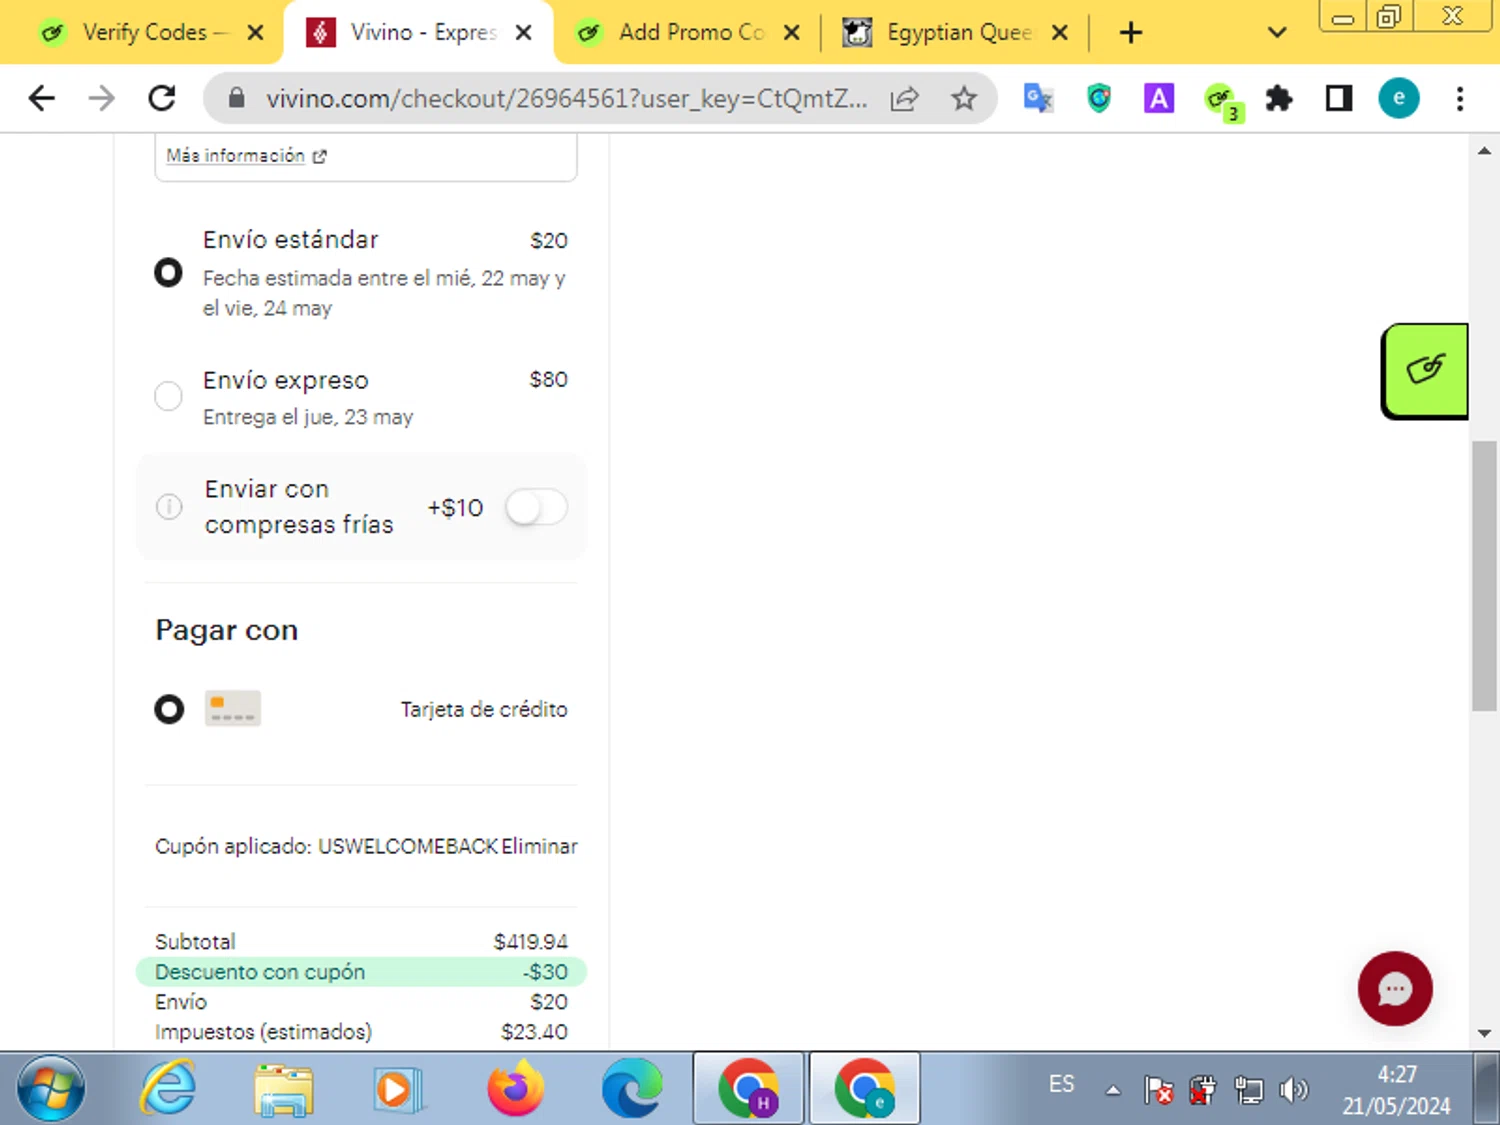This screenshot has width=1500, height=1125.
Task: Launch Internet Explorer from taskbar
Action: click(x=168, y=1088)
